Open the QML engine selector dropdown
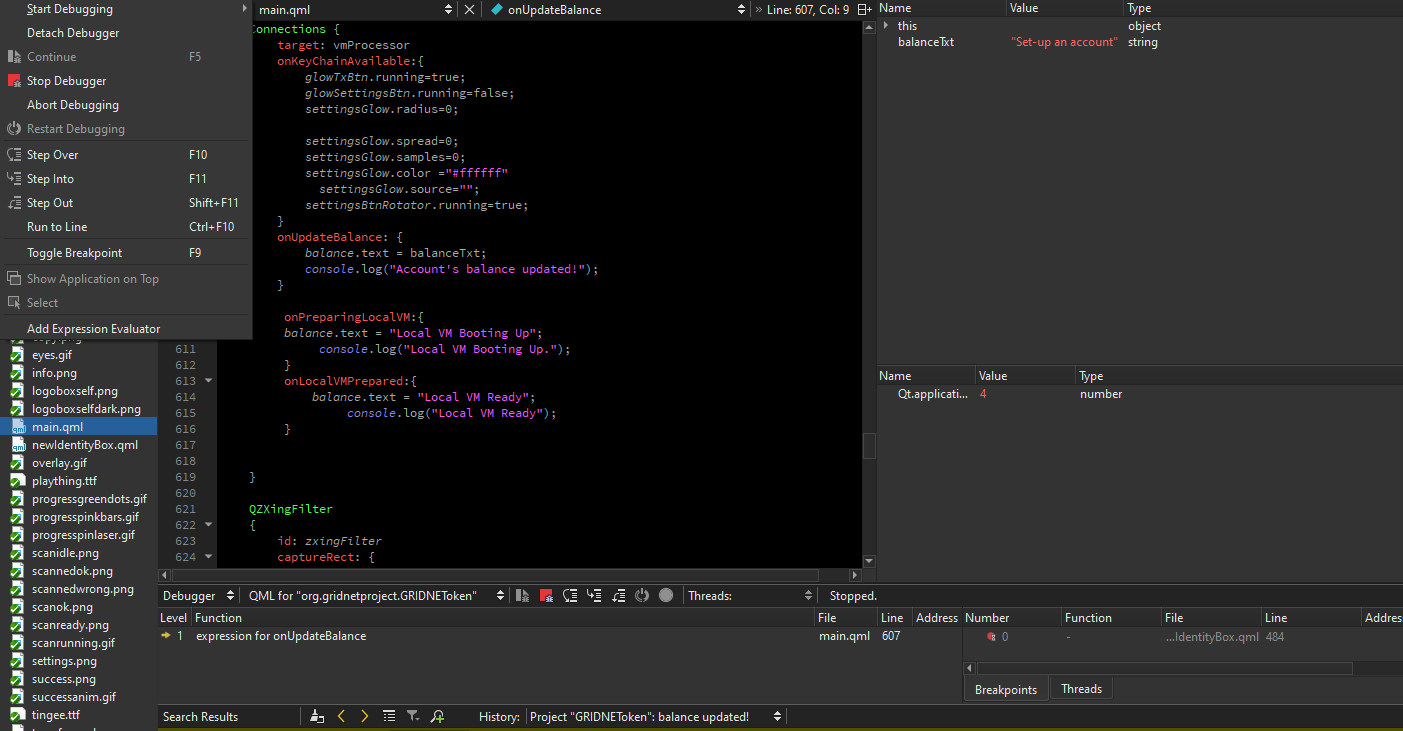The width and height of the screenshot is (1403, 731). 376,595
